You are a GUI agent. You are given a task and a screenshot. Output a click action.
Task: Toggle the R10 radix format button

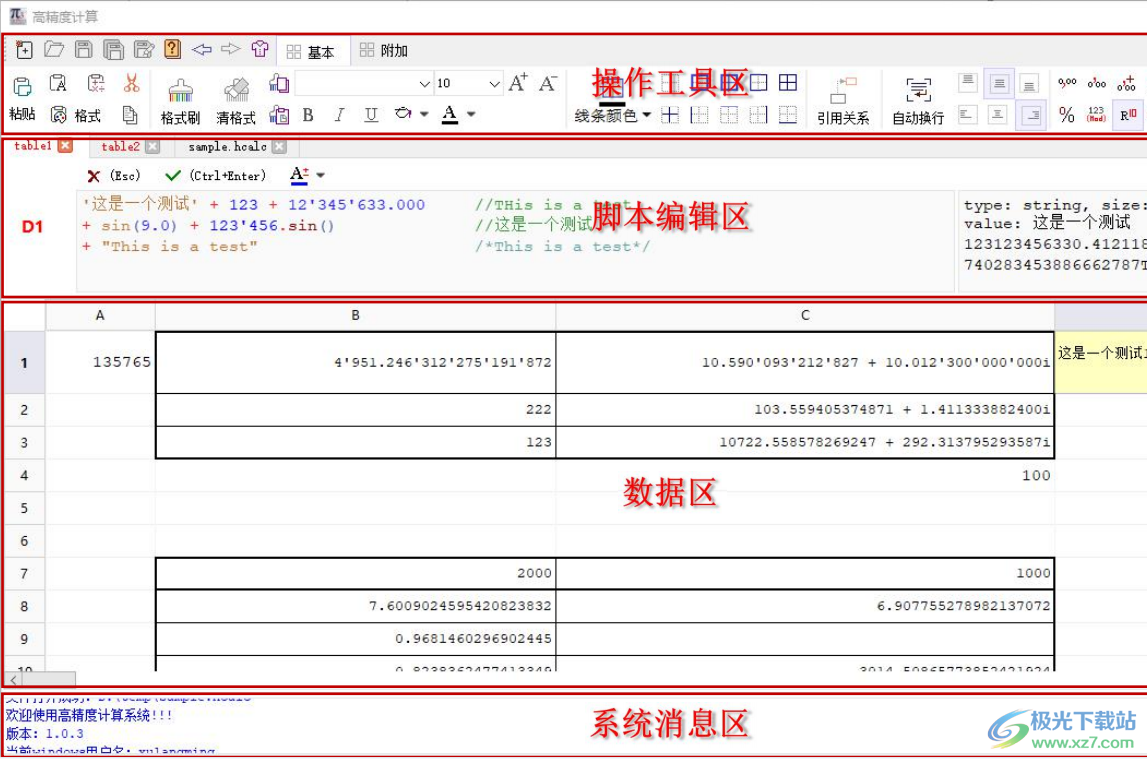[x=1128, y=115]
